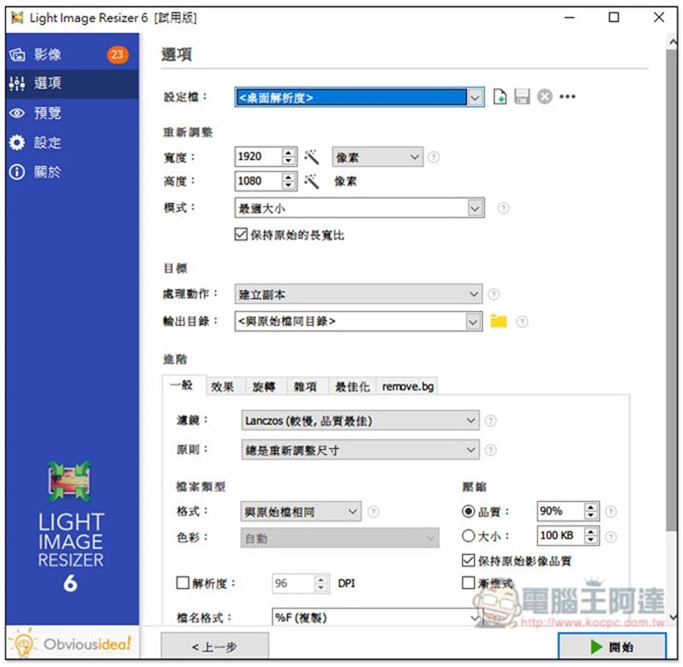
Task: Click the help icon next to 模式
Action: pyautogui.click(x=503, y=208)
